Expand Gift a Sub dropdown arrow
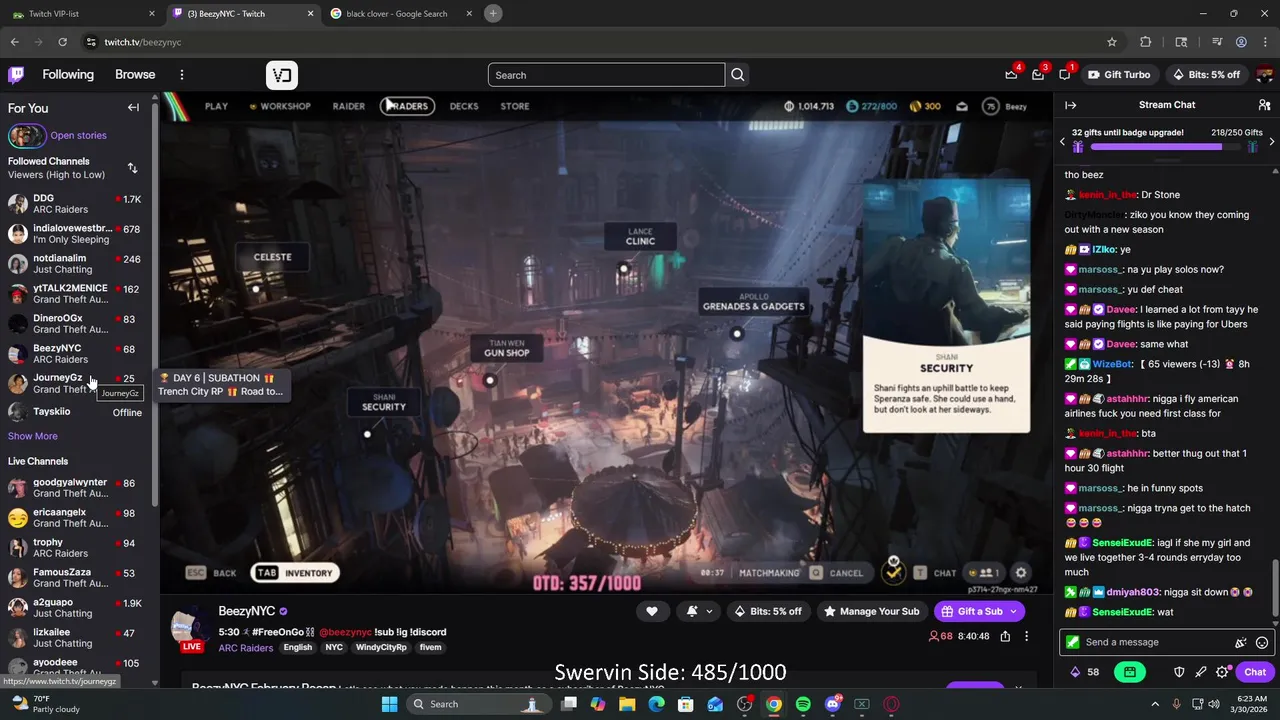1280x720 pixels. pos(1013,611)
